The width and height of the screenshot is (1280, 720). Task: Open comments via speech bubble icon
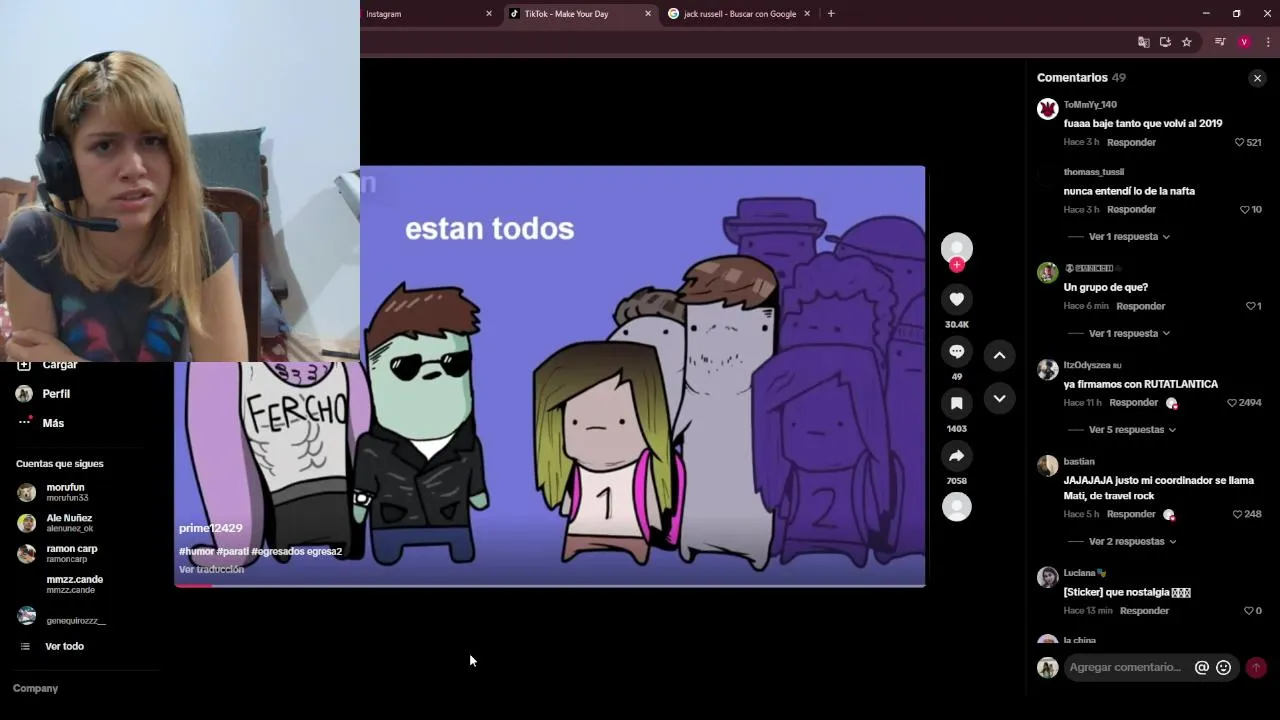[957, 351]
